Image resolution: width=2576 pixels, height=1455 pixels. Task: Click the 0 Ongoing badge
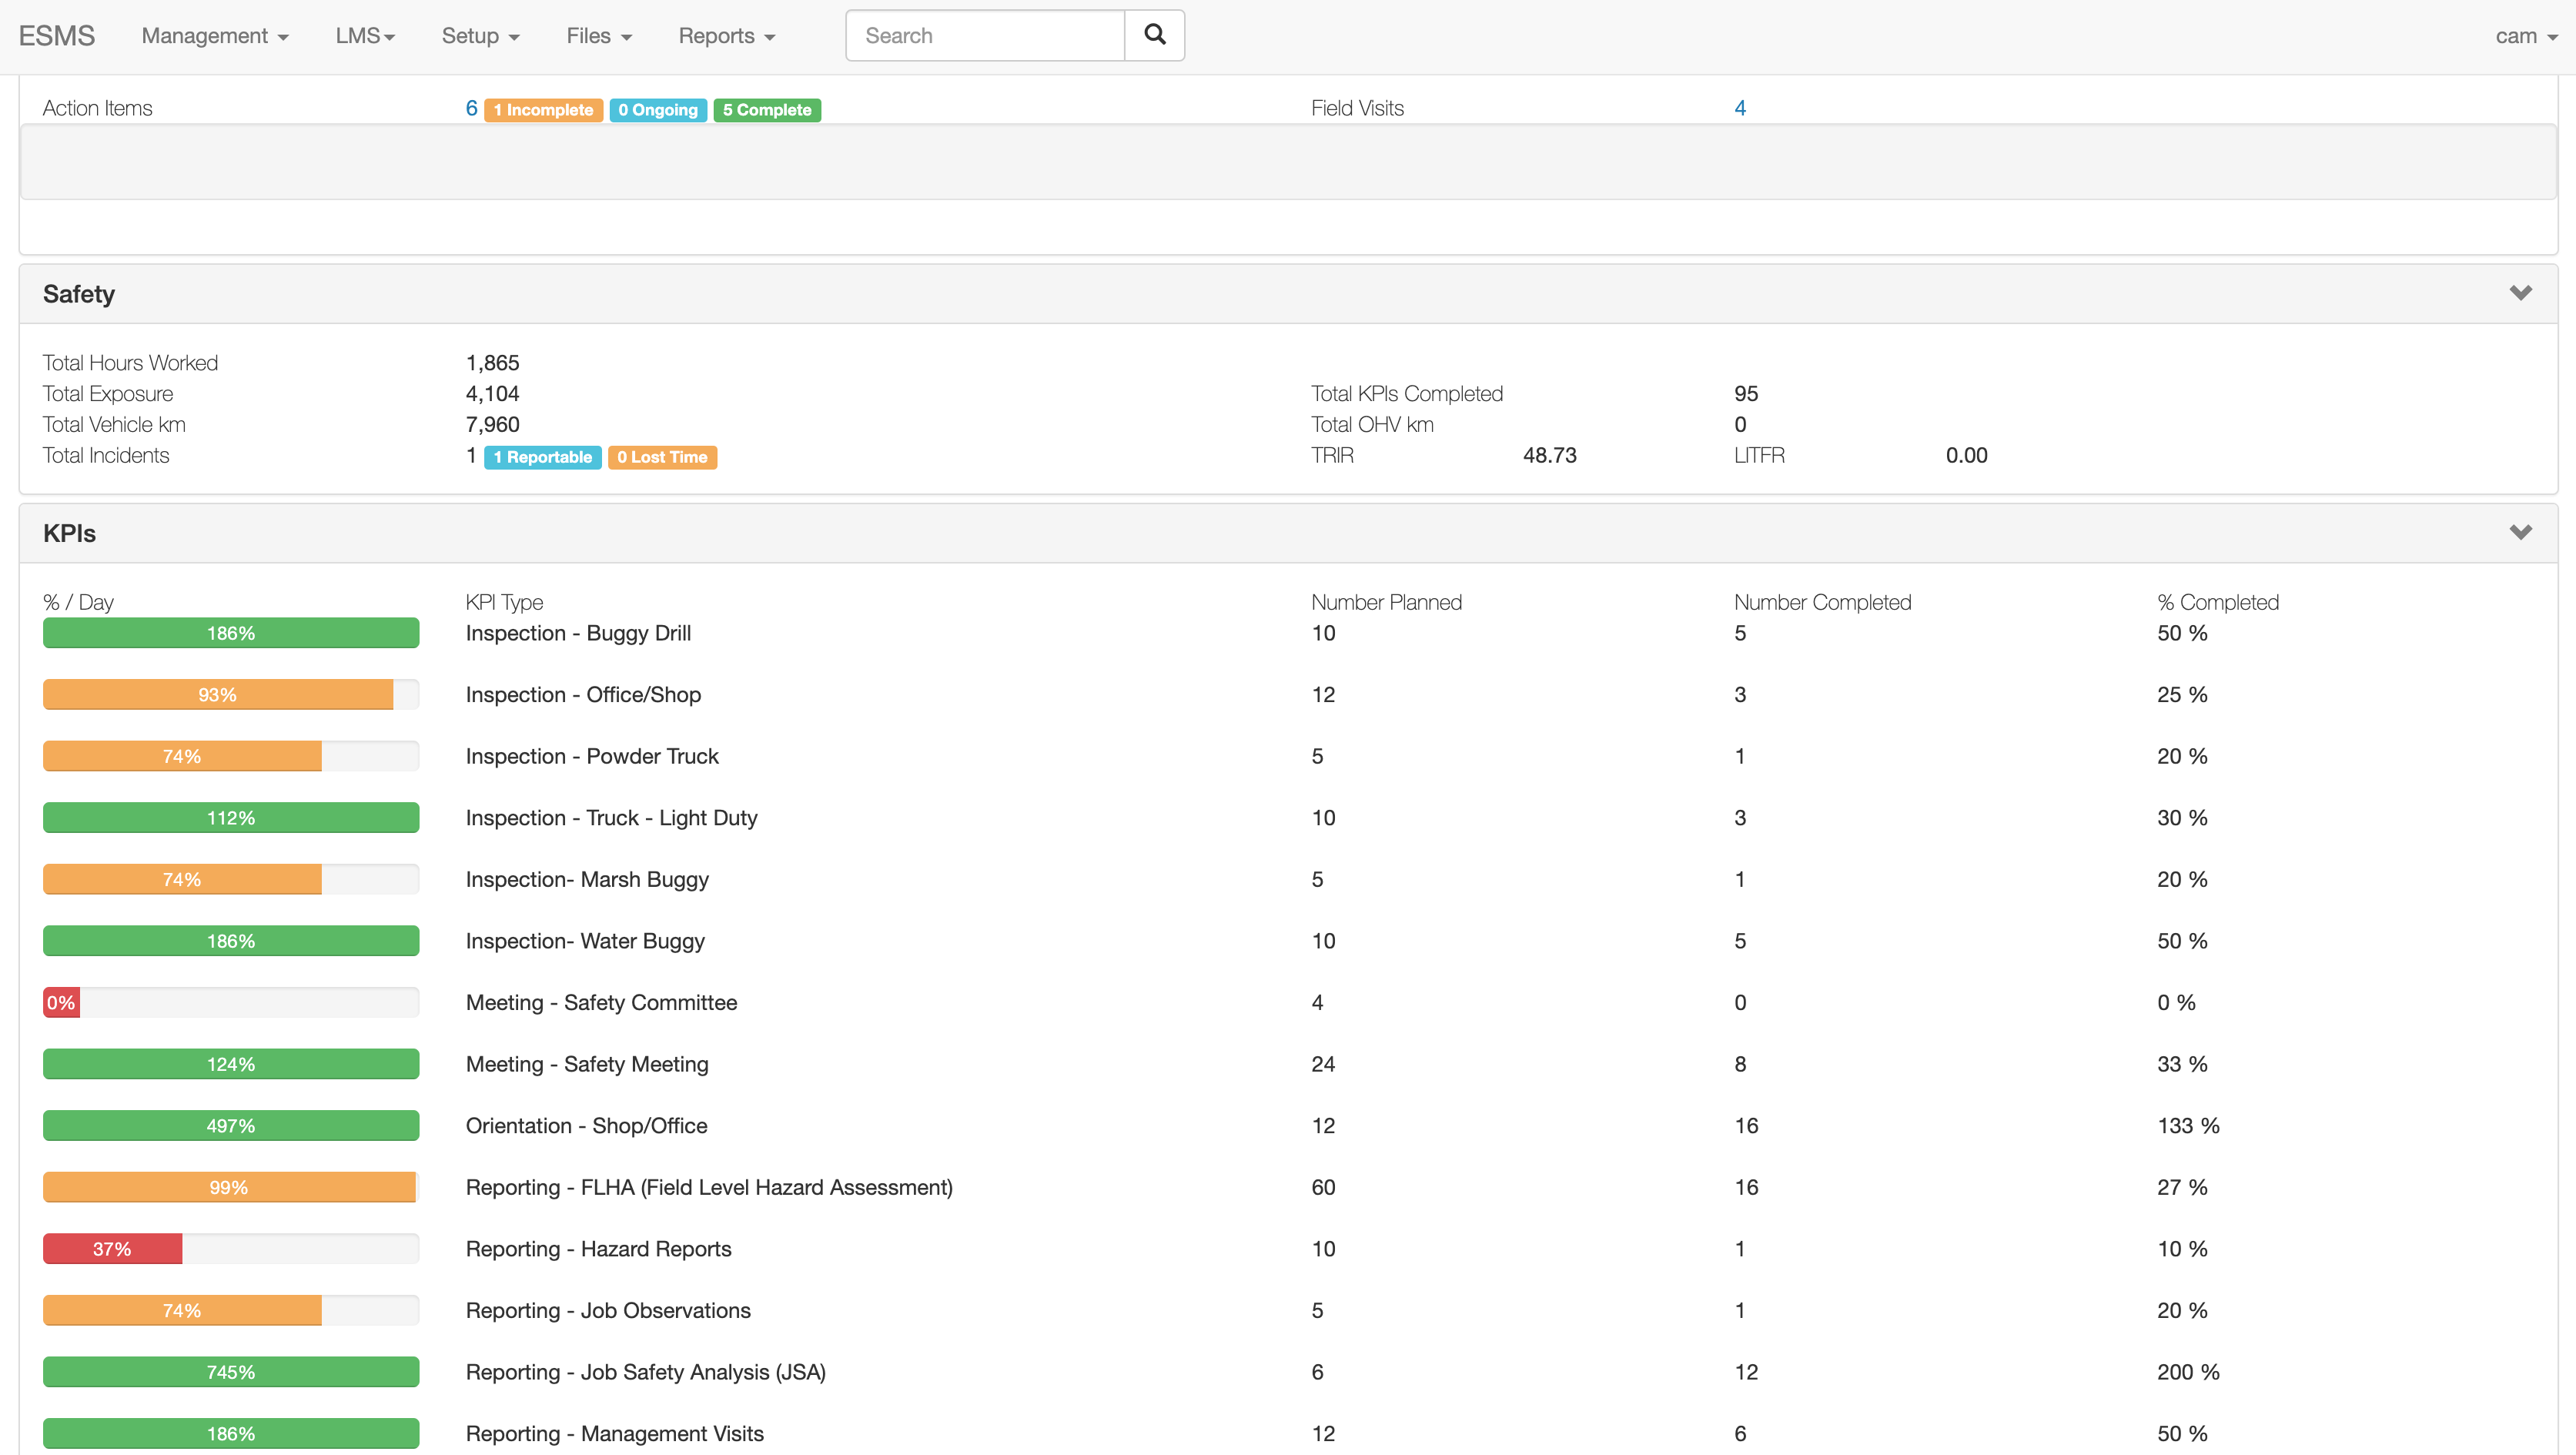coord(657,110)
